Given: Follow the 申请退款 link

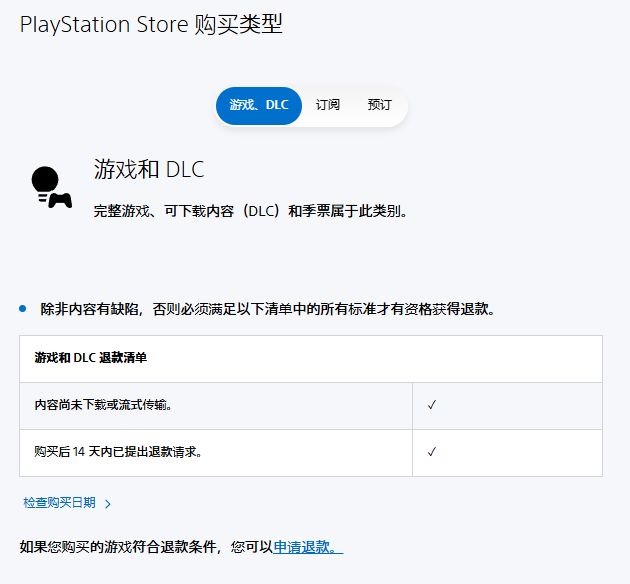Looking at the screenshot, I should pos(307,547).
